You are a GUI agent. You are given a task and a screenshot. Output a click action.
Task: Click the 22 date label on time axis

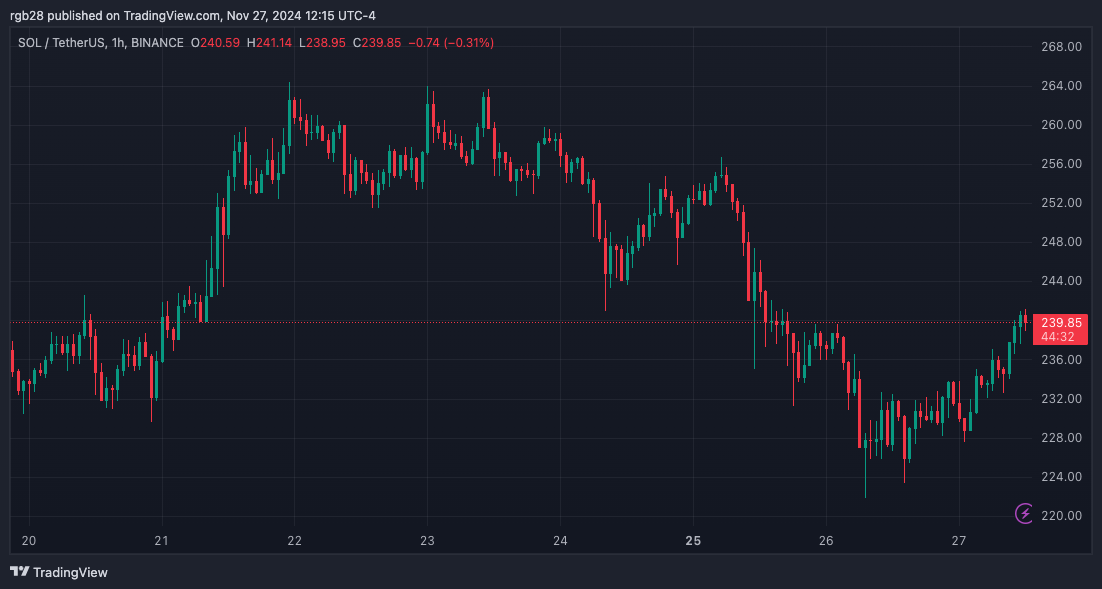point(294,541)
